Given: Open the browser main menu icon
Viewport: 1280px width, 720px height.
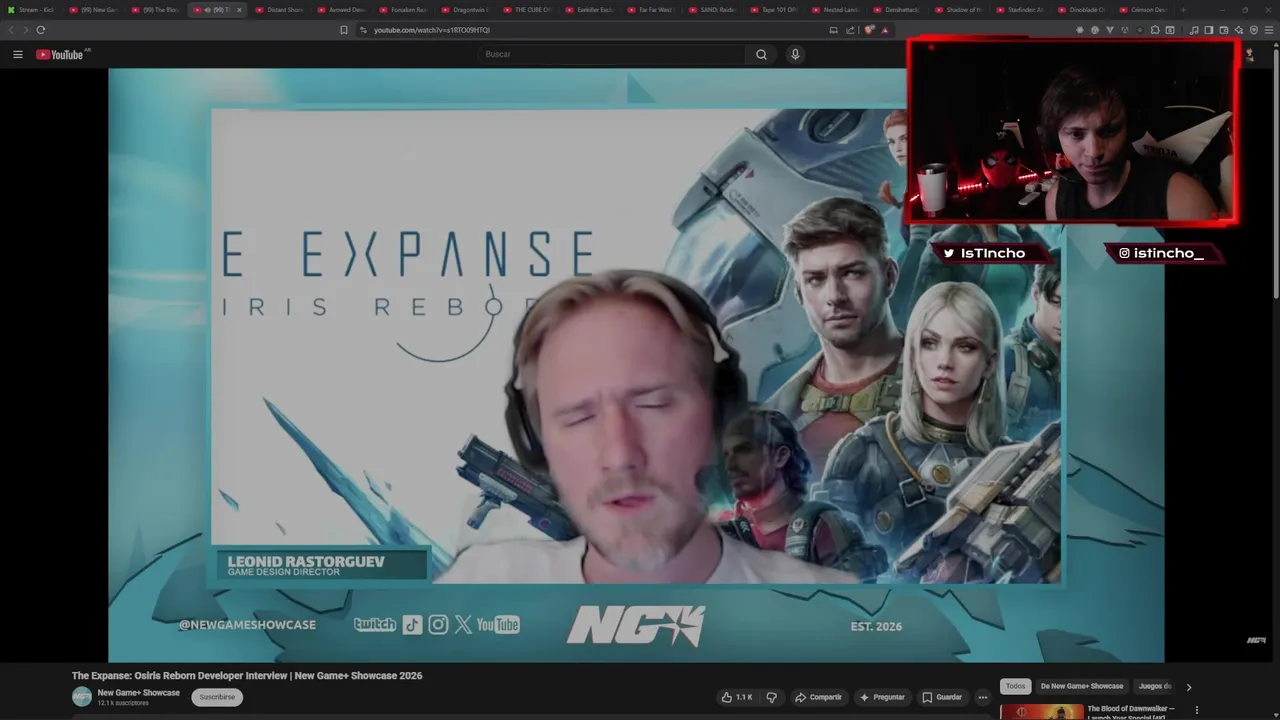Looking at the screenshot, I should click(x=1270, y=30).
